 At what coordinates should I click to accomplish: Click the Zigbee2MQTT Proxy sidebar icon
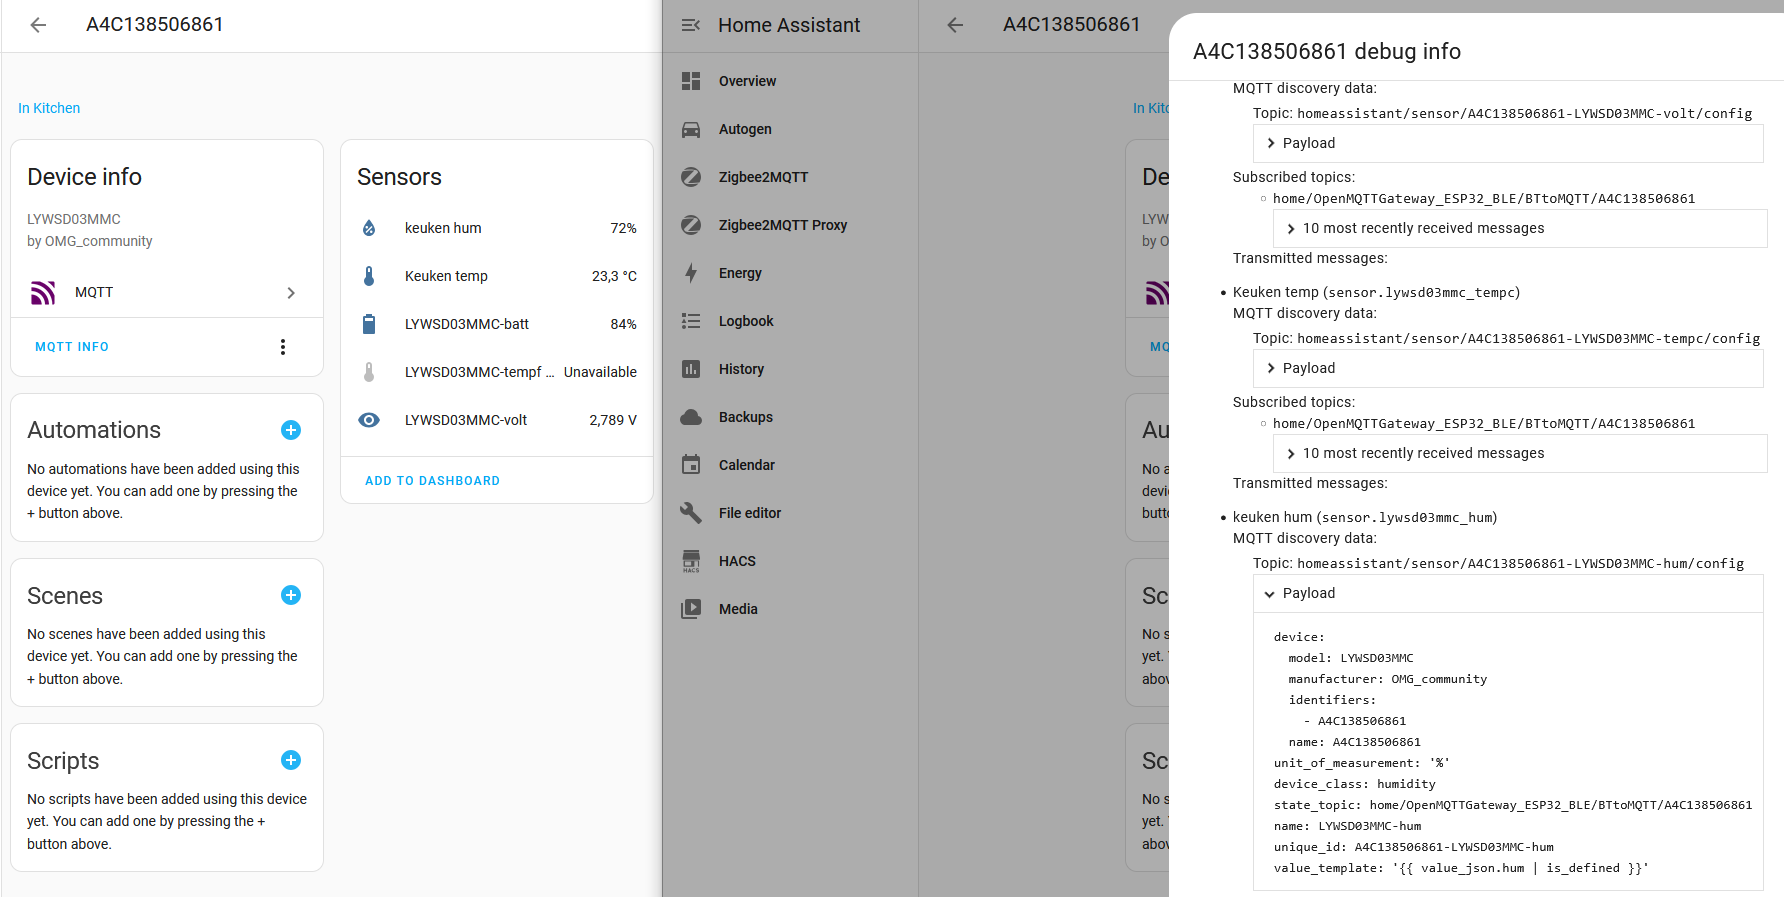(x=691, y=225)
